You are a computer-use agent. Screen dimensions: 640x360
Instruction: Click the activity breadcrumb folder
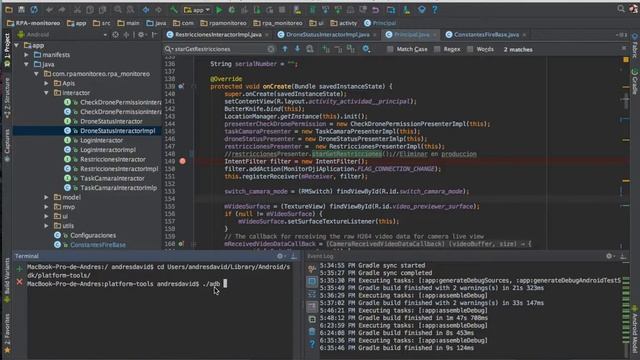(343, 23)
